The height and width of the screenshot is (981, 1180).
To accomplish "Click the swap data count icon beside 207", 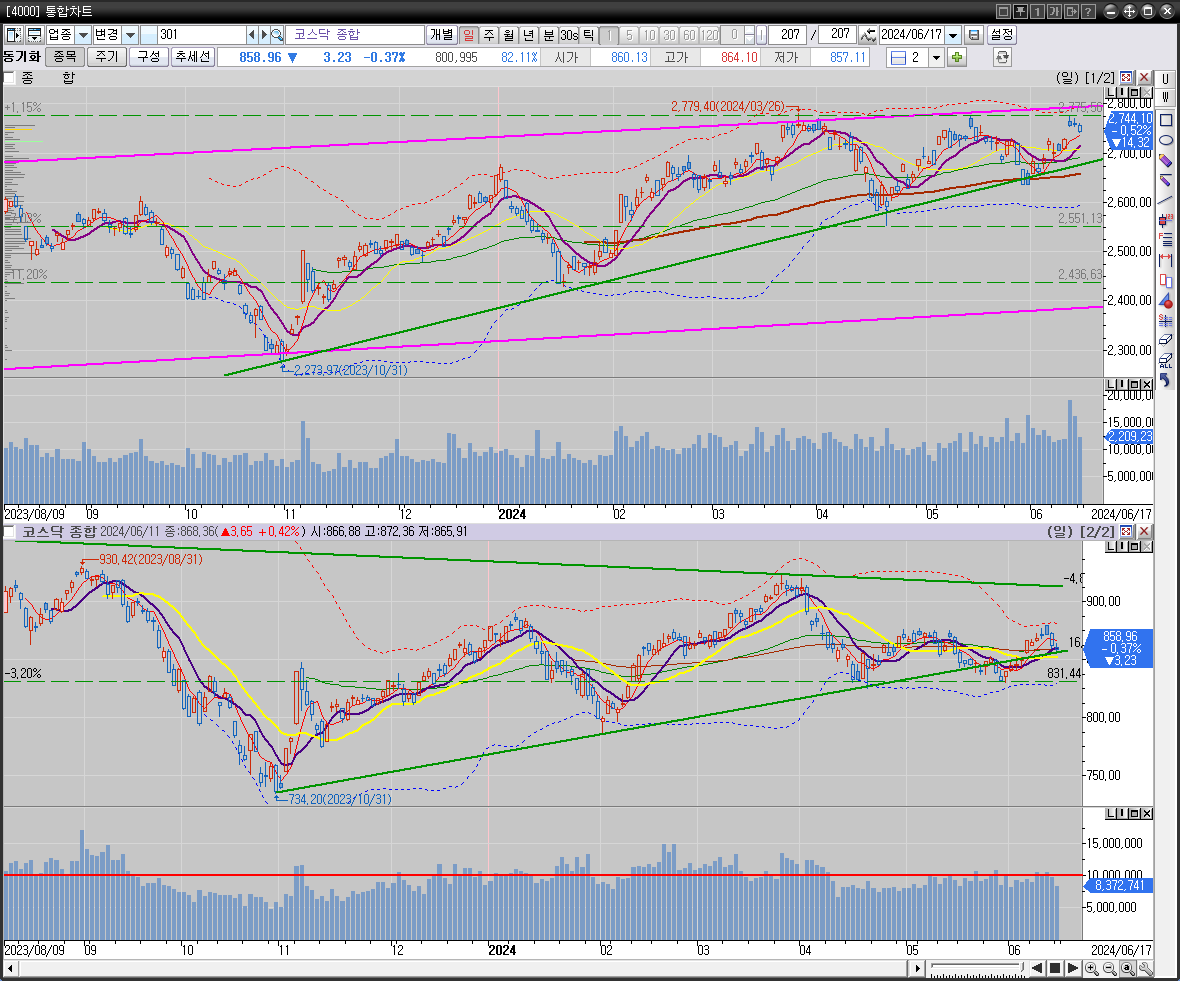I will [x=868, y=35].
